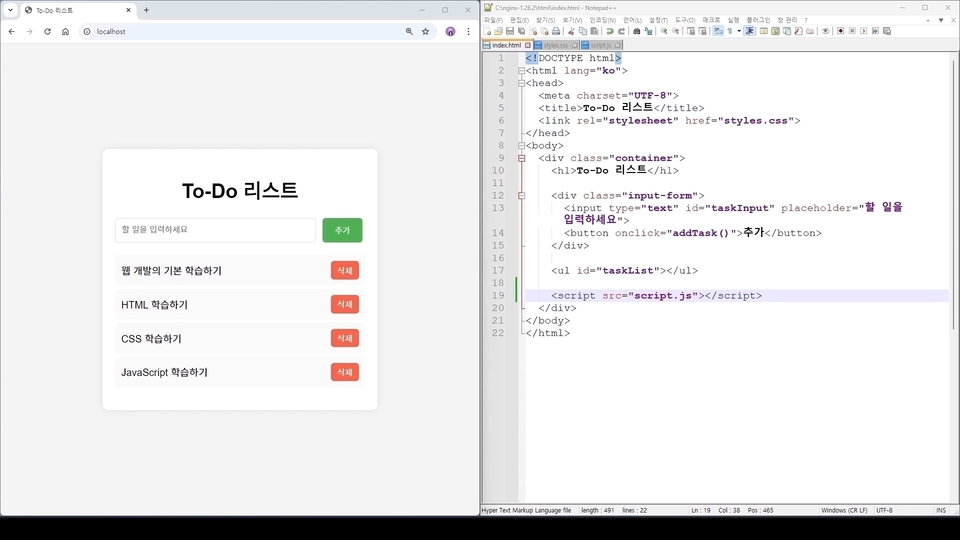Reload the localhost page in Chrome

pos(47,31)
